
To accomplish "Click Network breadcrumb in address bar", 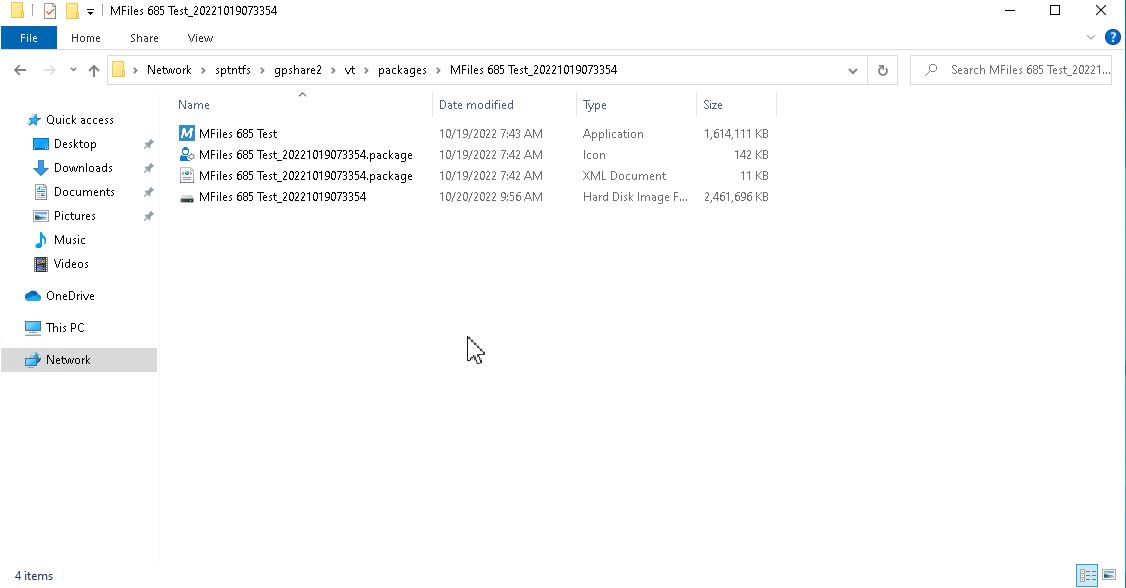I will pyautogui.click(x=169, y=70).
